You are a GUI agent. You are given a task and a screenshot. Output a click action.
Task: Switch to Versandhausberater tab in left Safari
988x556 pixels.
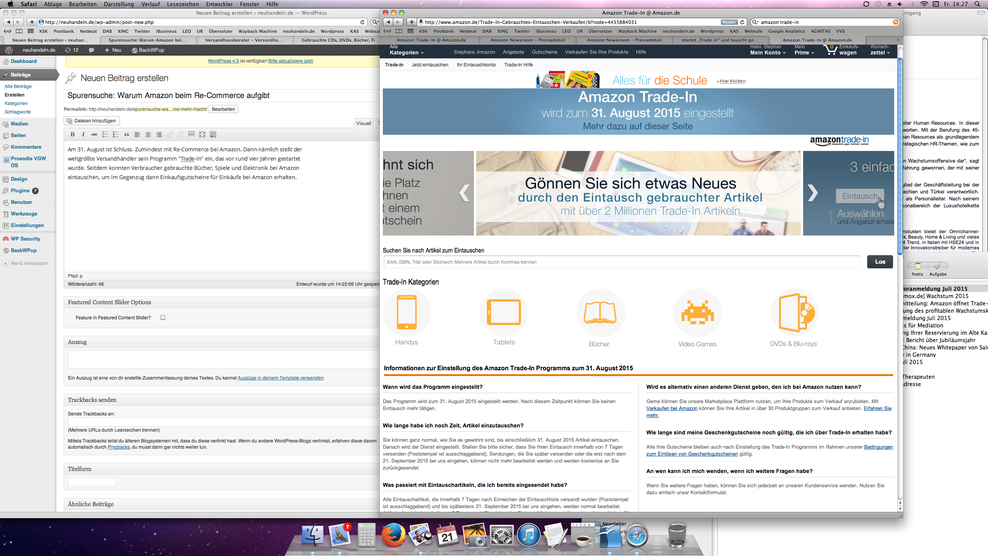(x=243, y=40)
